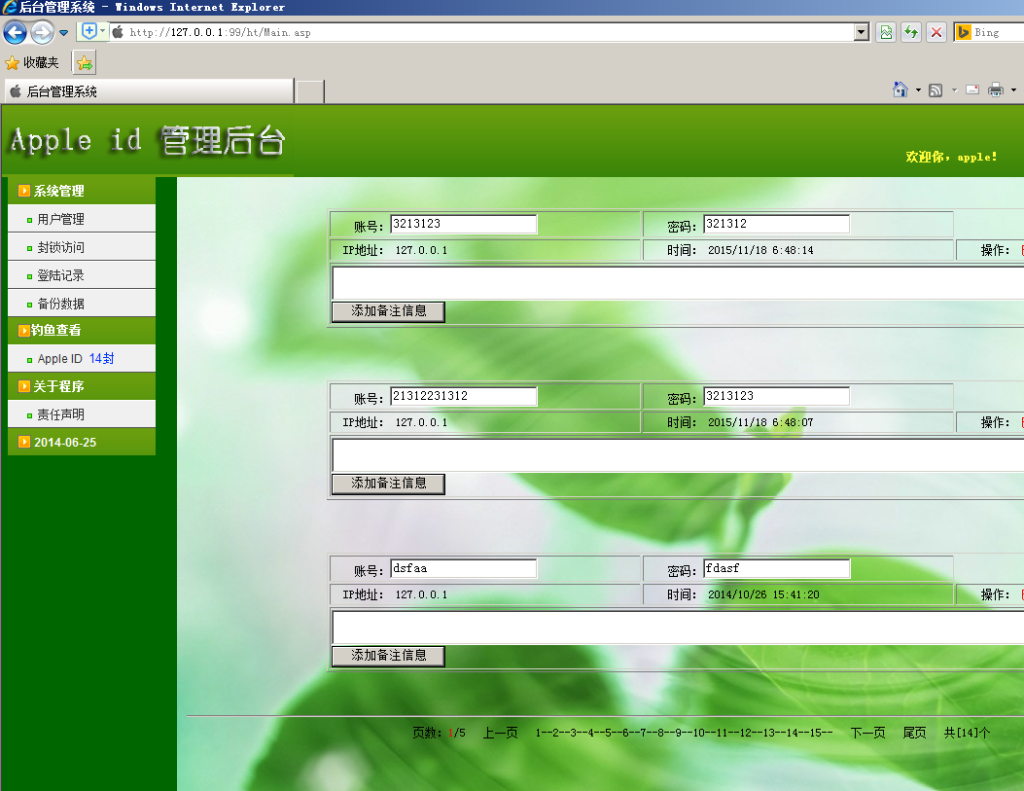Click the Bing search box

[x=999, y=32]
